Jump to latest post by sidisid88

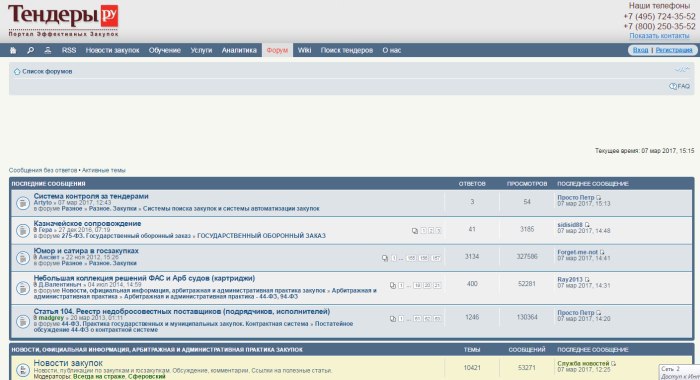pos(587,225)
